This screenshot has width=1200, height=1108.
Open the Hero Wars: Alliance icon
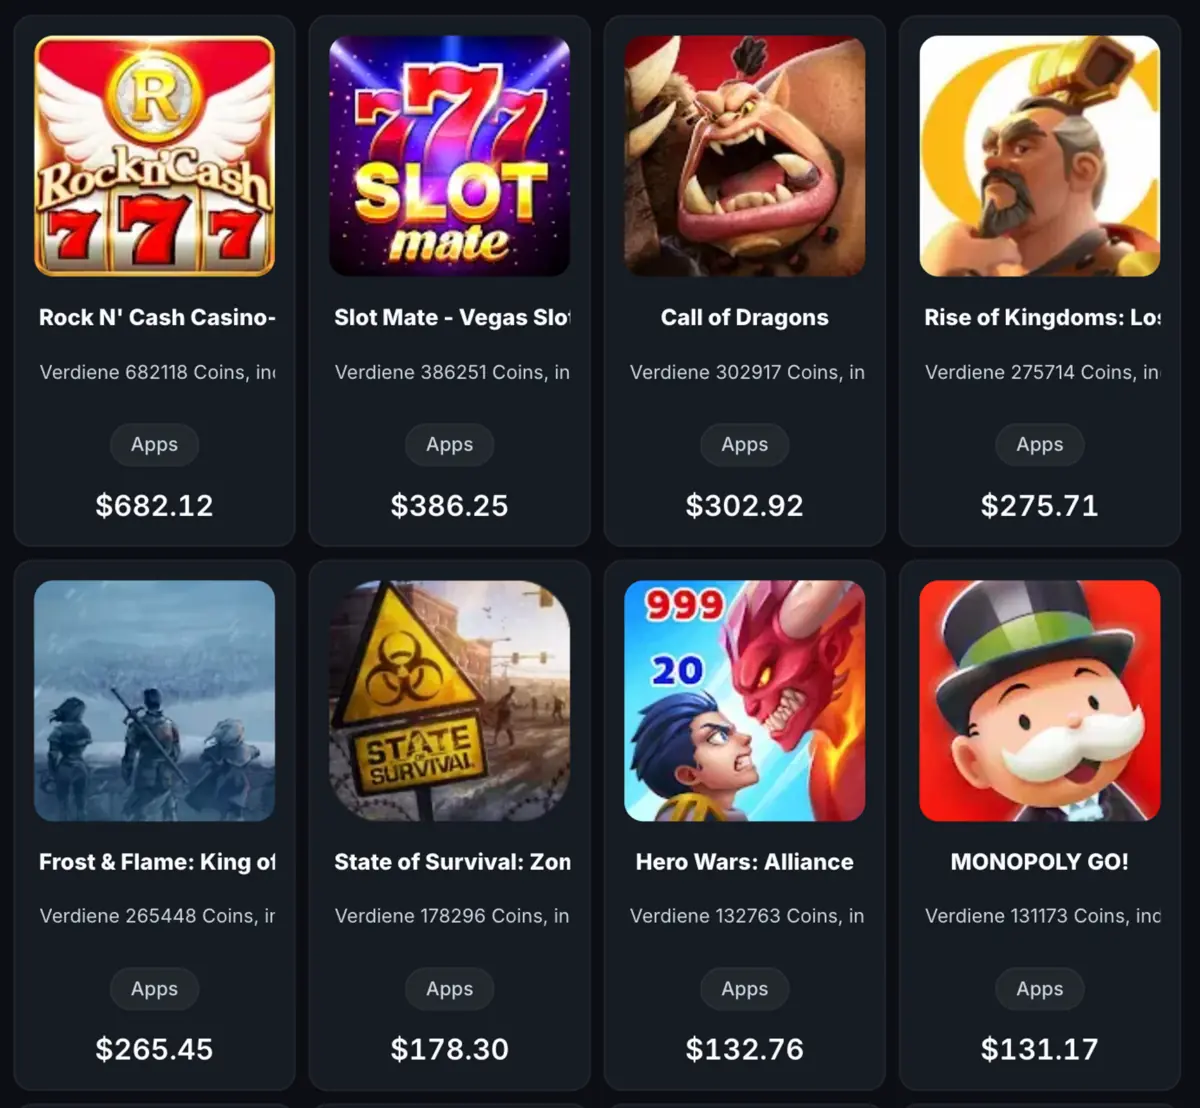tap(744, 700)
